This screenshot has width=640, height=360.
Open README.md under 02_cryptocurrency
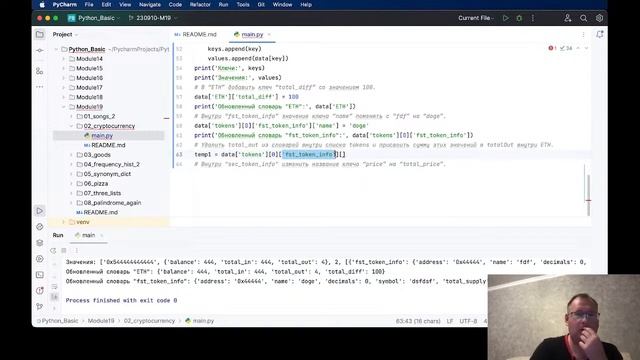coord(108,145)
